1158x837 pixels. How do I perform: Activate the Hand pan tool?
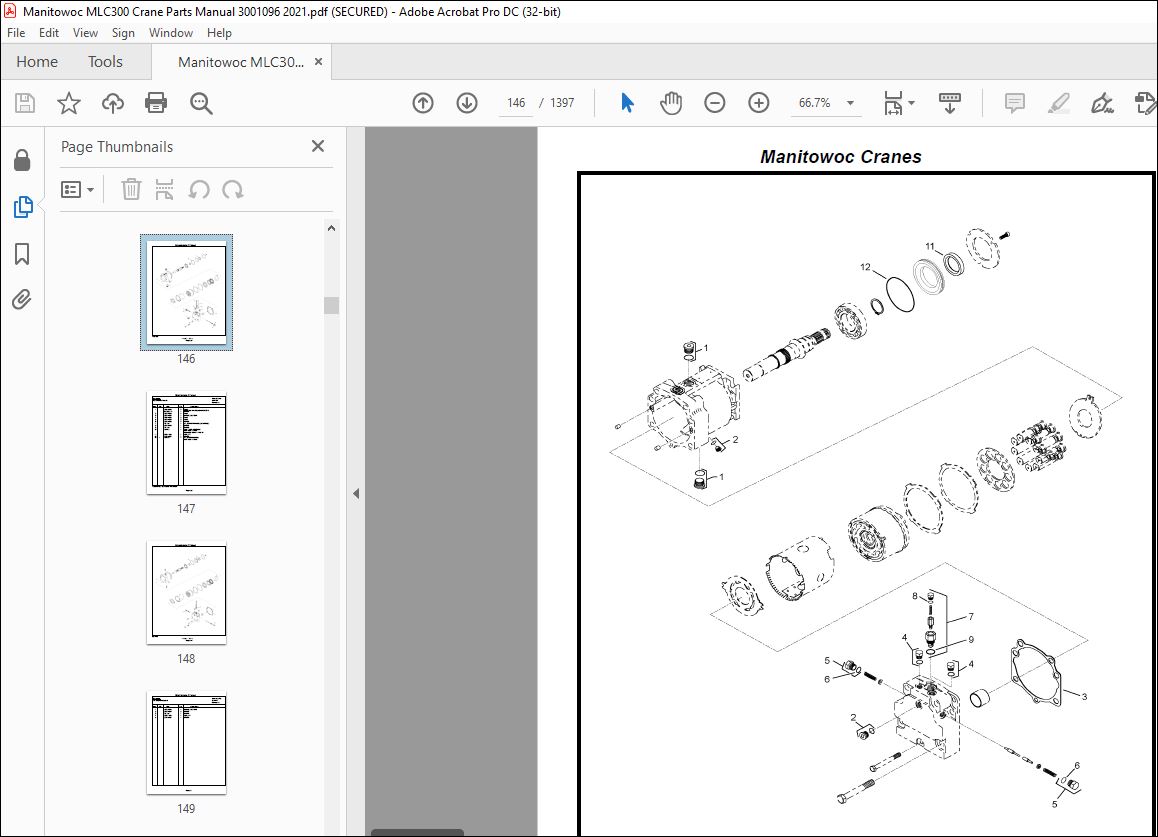click(x=671, y=103)
